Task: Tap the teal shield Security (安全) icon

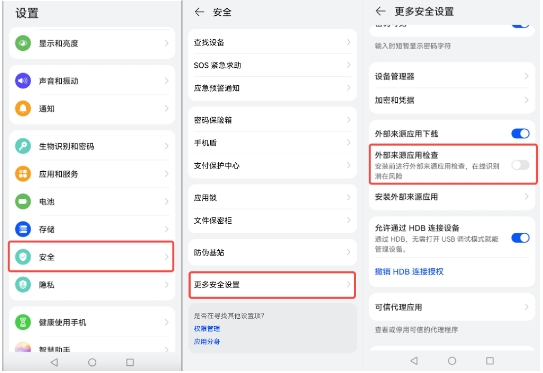Action: click(x=23, y=257)
